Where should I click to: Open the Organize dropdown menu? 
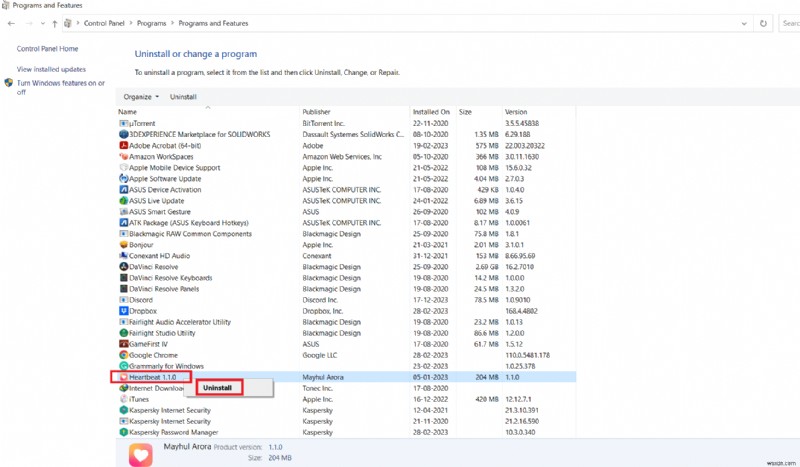(x=141, y=97)
